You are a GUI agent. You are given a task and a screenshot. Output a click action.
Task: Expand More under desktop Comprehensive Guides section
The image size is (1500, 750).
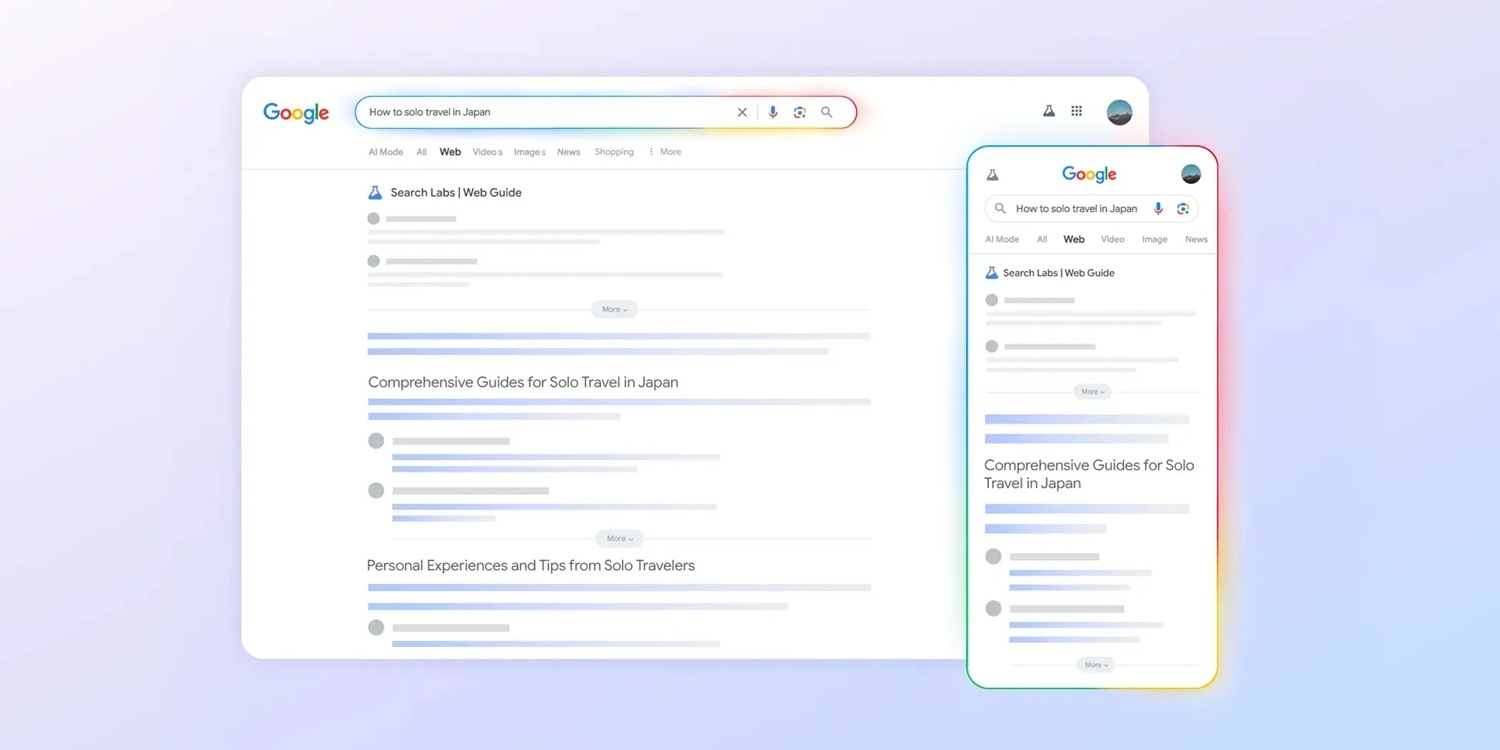[x=619, y=538]
